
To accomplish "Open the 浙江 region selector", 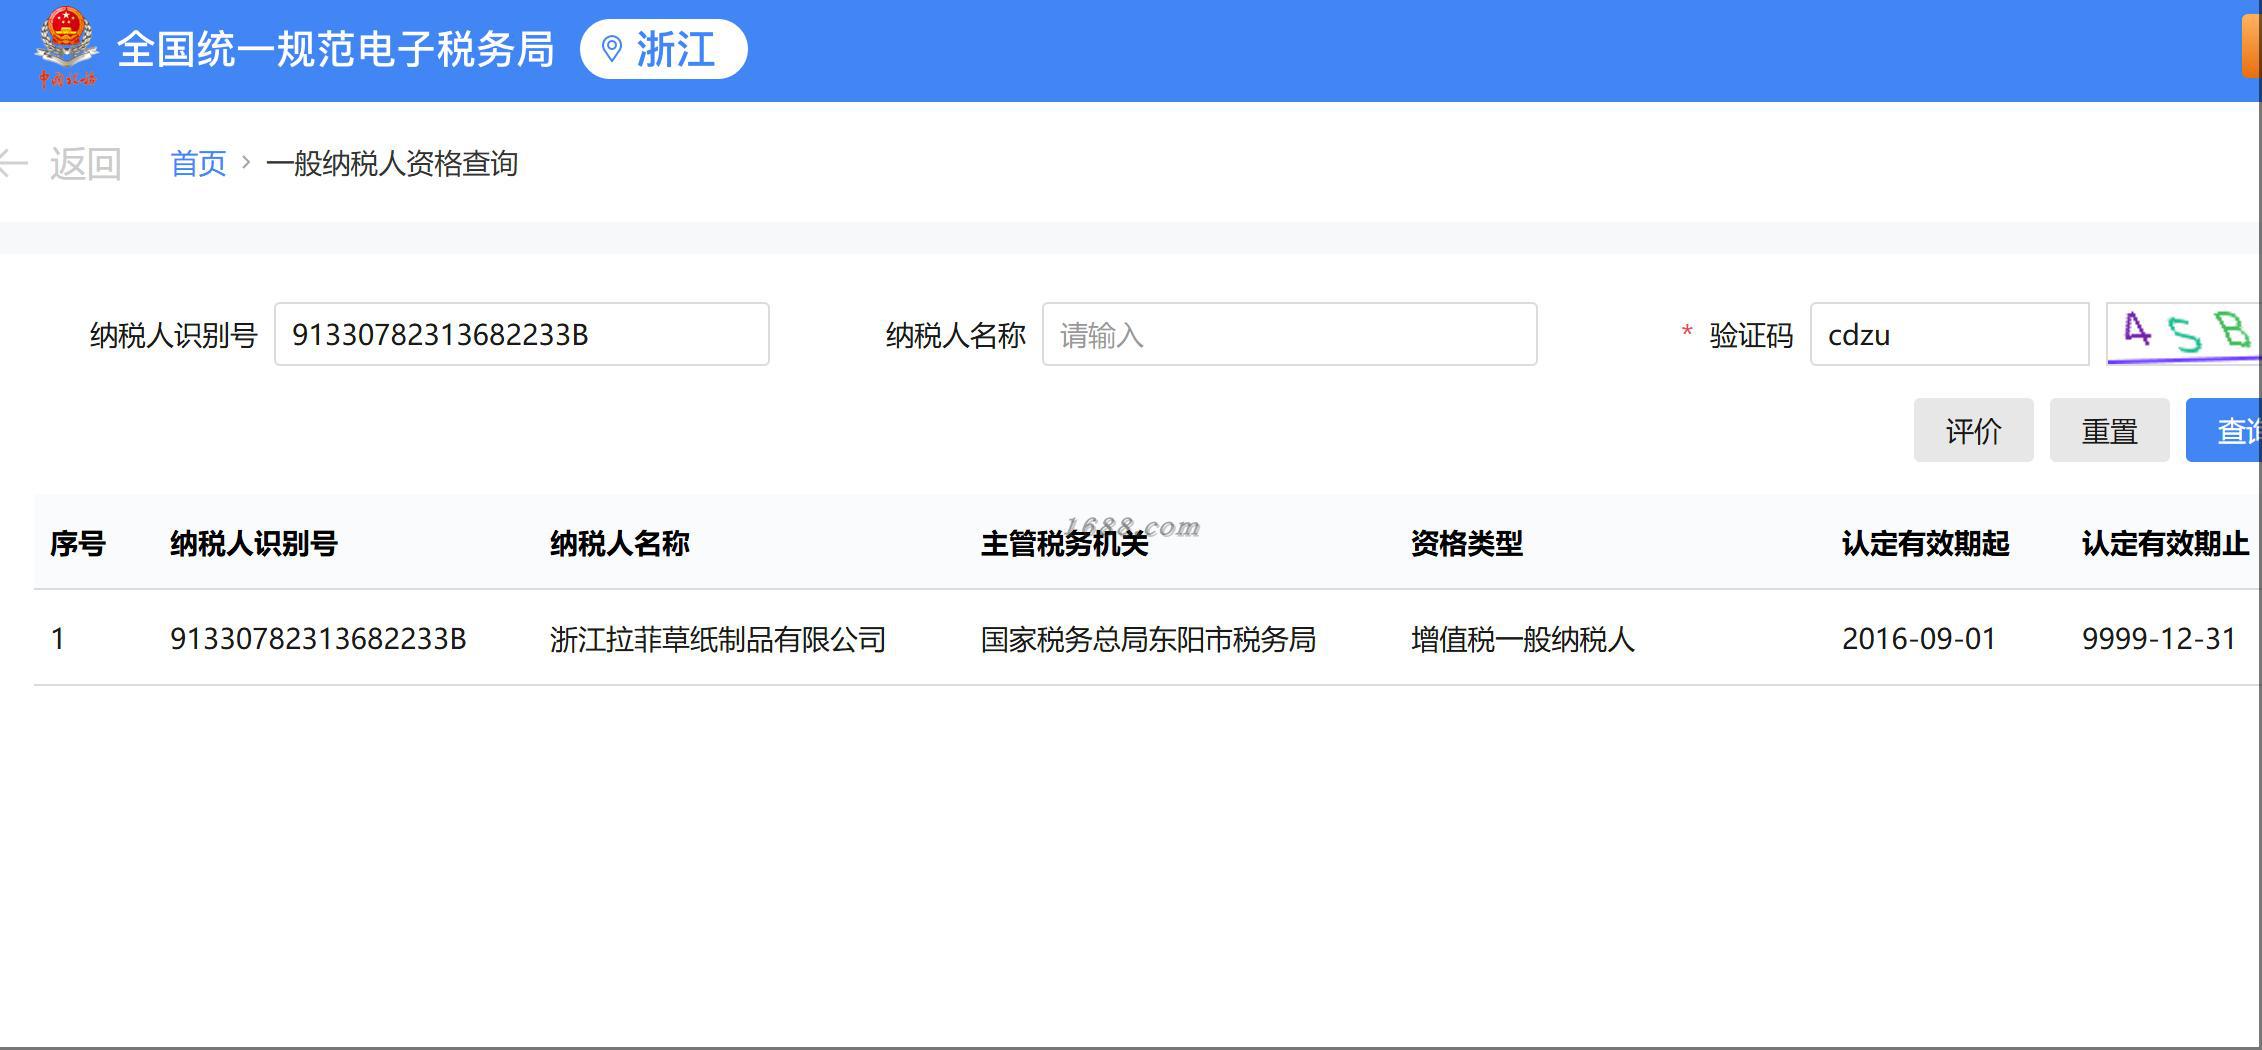I will click(x=664, y=49).
